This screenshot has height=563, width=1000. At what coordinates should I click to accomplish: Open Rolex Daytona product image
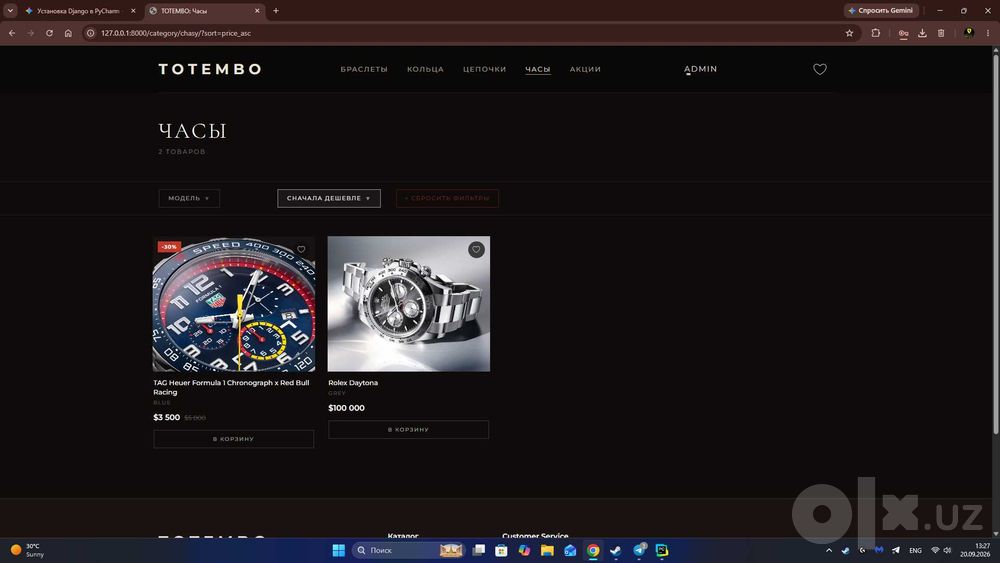coord(409,304)
